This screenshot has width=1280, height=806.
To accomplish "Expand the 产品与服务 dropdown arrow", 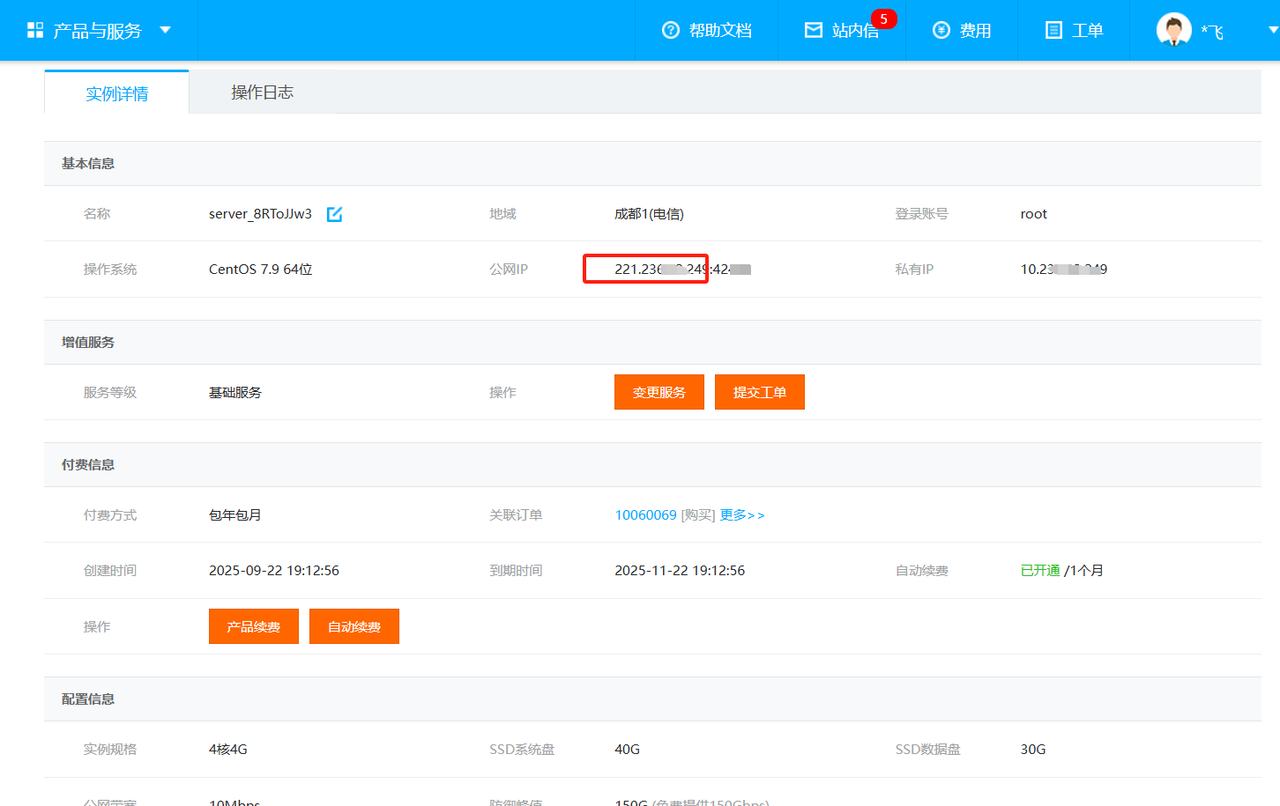I will tap(165, 30).
